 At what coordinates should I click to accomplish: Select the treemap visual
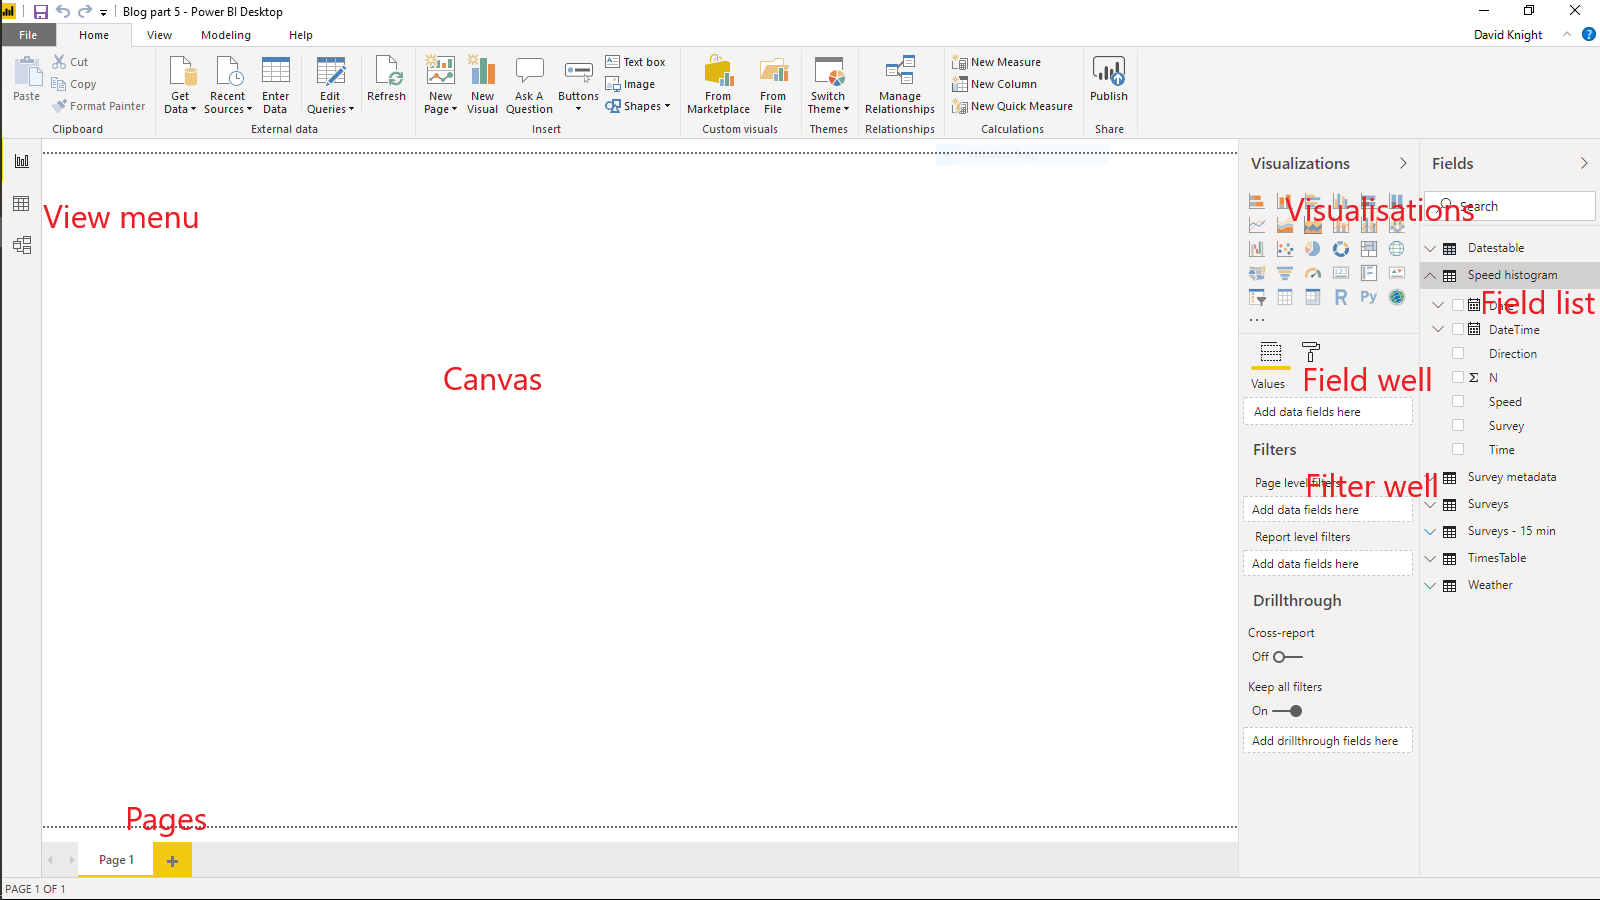coord(1369,249)
